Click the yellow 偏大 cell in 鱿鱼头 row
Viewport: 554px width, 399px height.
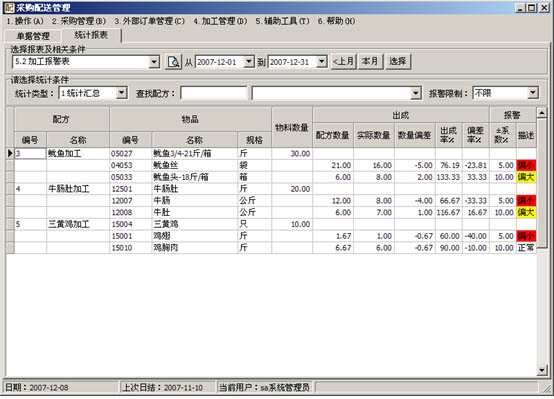tap(526, 177)
